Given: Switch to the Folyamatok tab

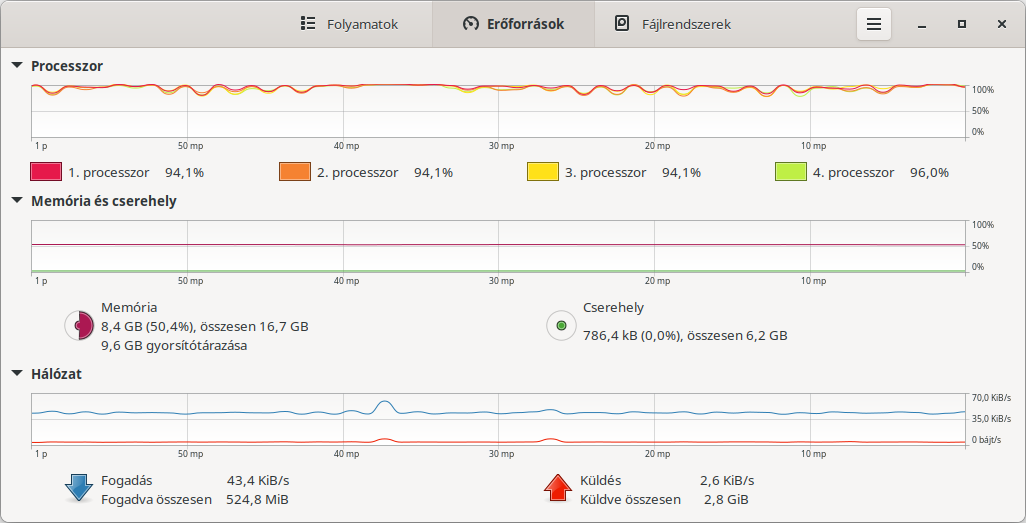Looking at the screenshot, I should (350, 24).
